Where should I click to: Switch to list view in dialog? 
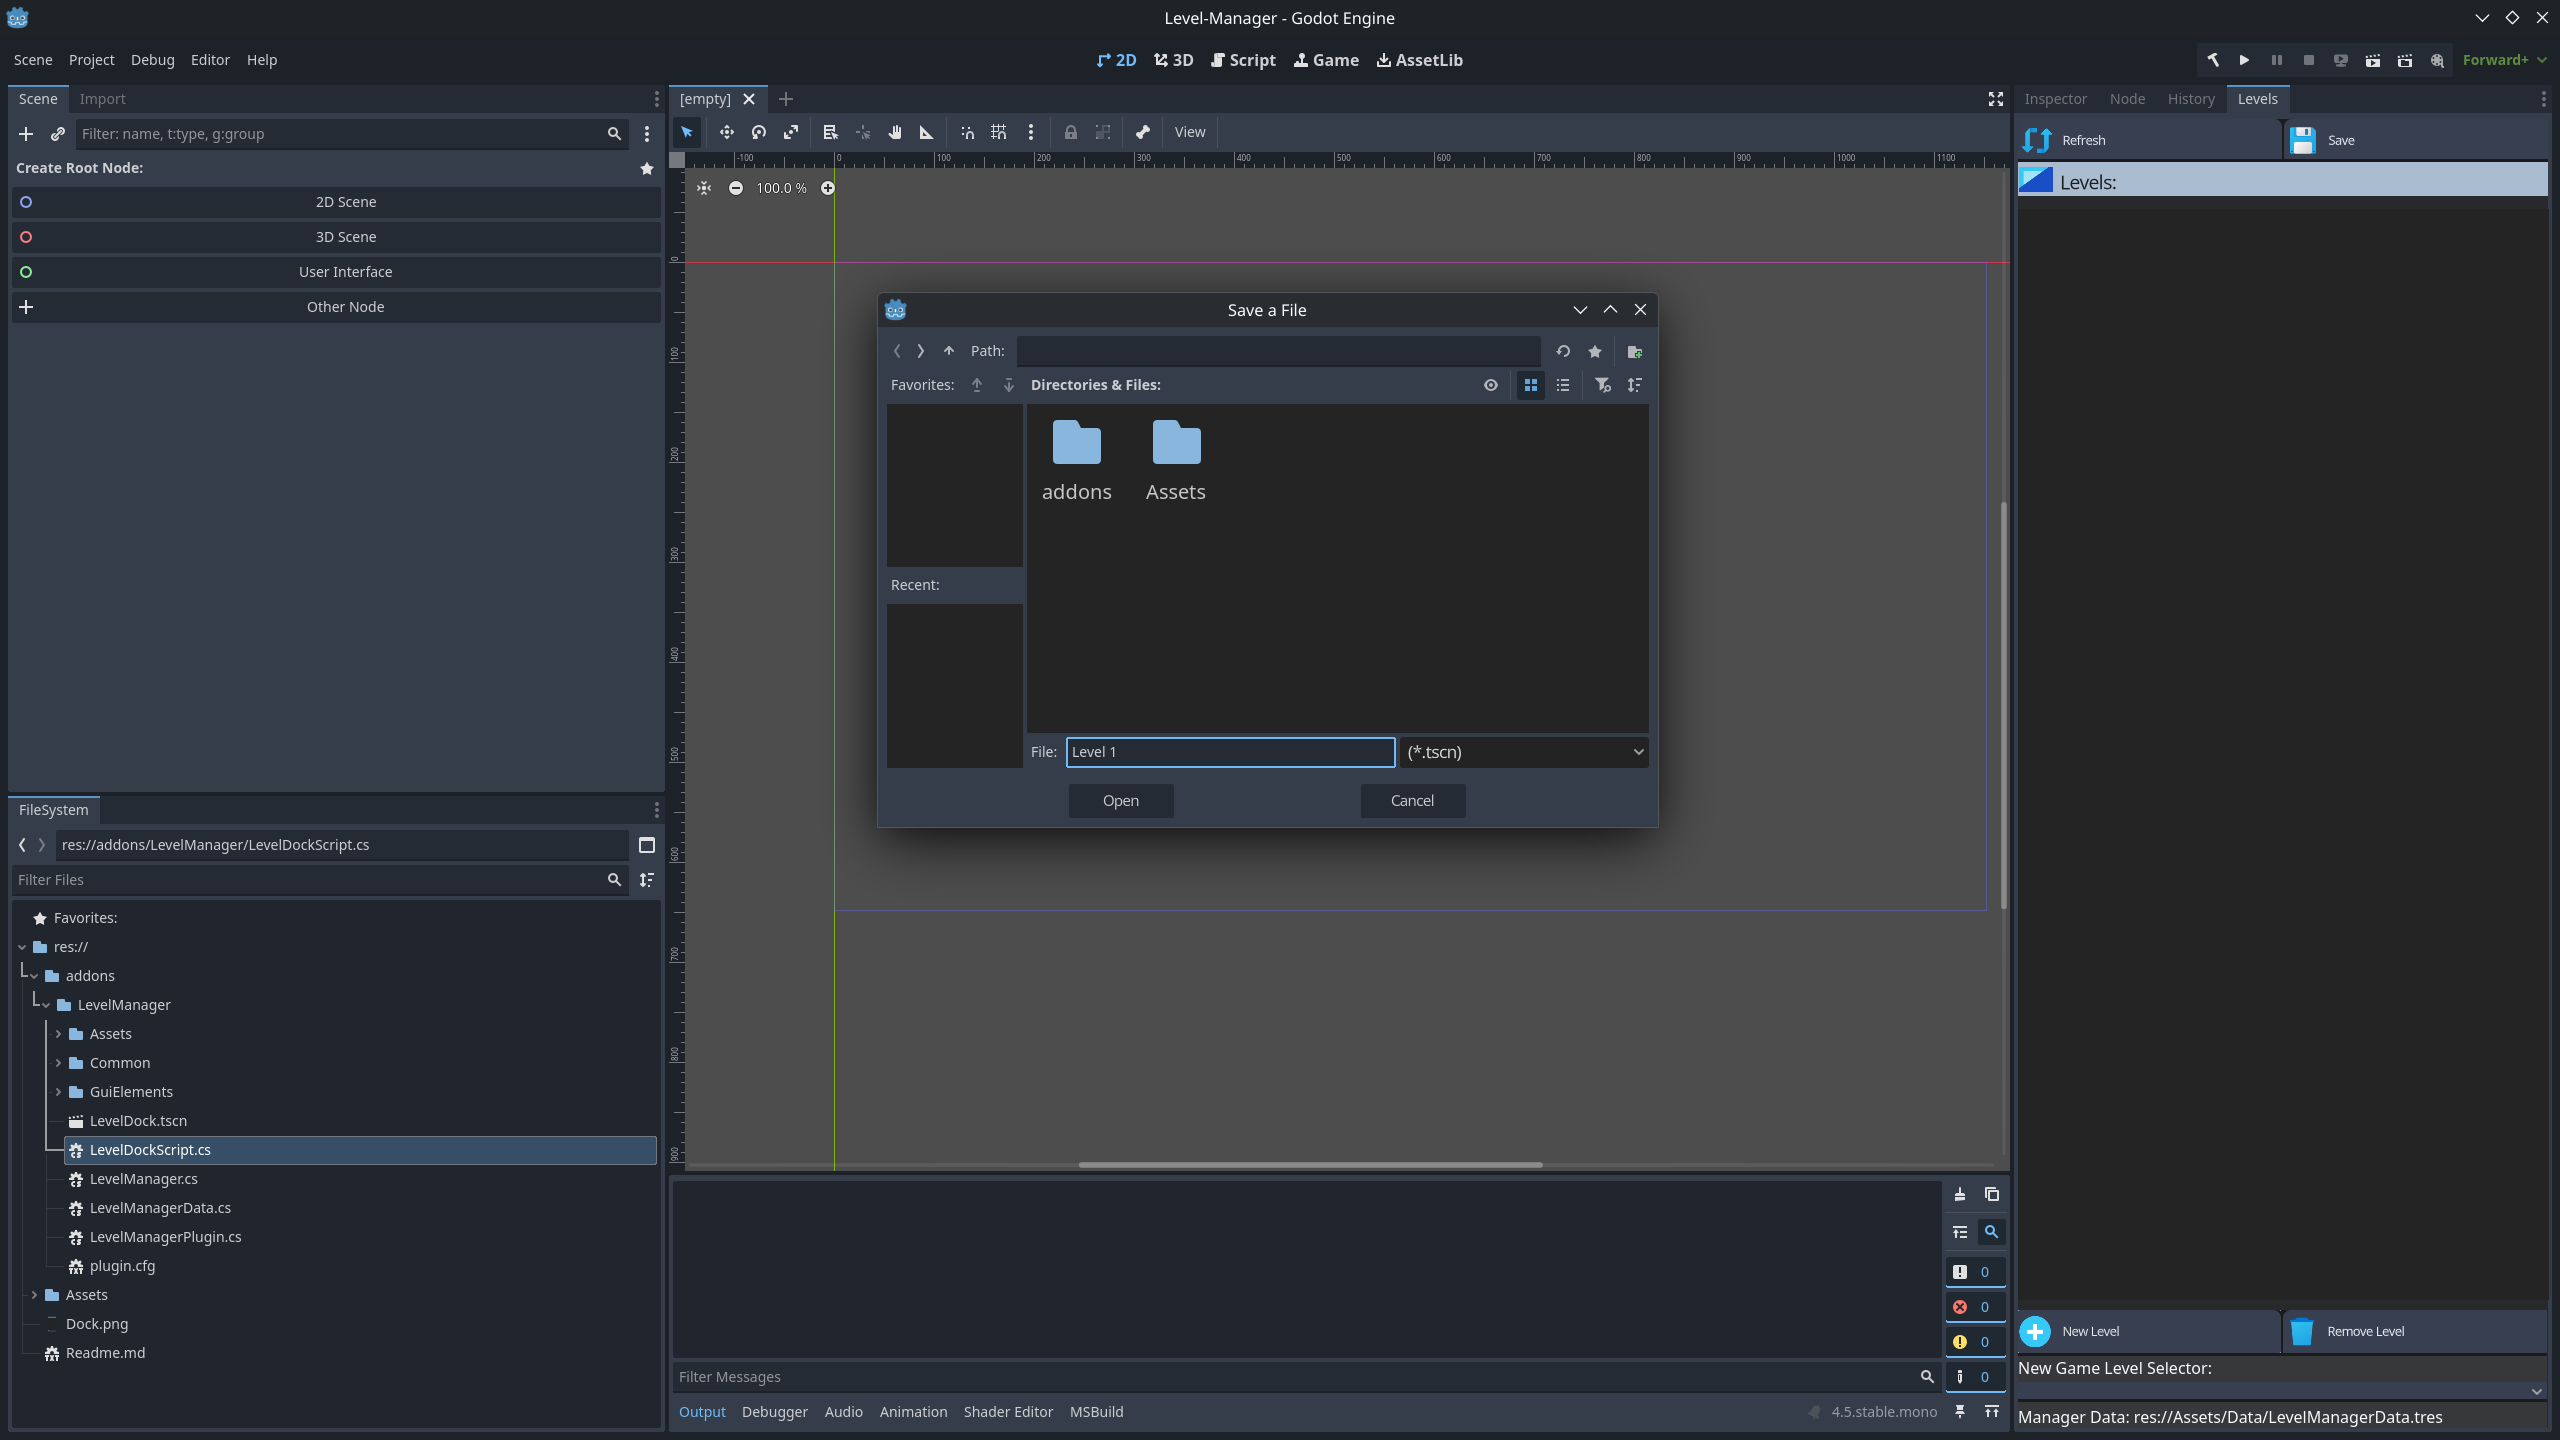click(x=1563, y=385)
